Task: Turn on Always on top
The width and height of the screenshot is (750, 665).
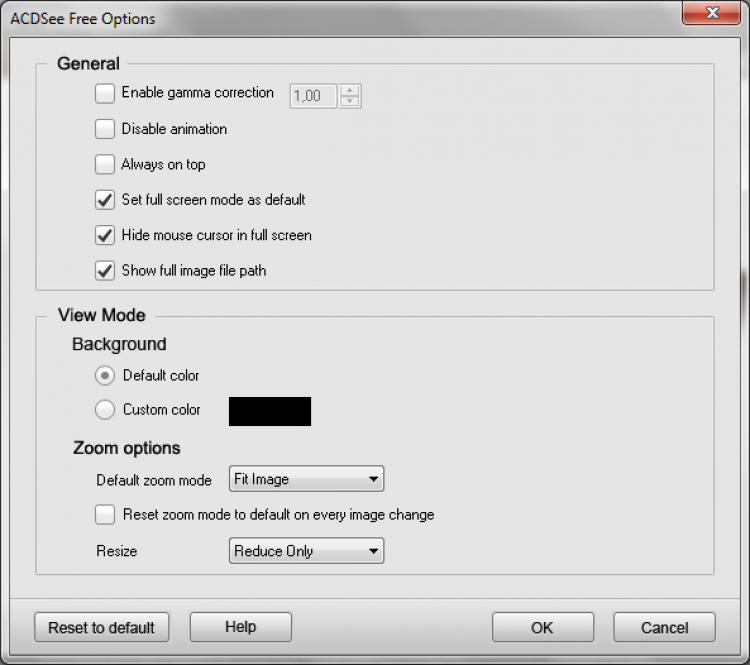Action: click(x=104, y=164)
